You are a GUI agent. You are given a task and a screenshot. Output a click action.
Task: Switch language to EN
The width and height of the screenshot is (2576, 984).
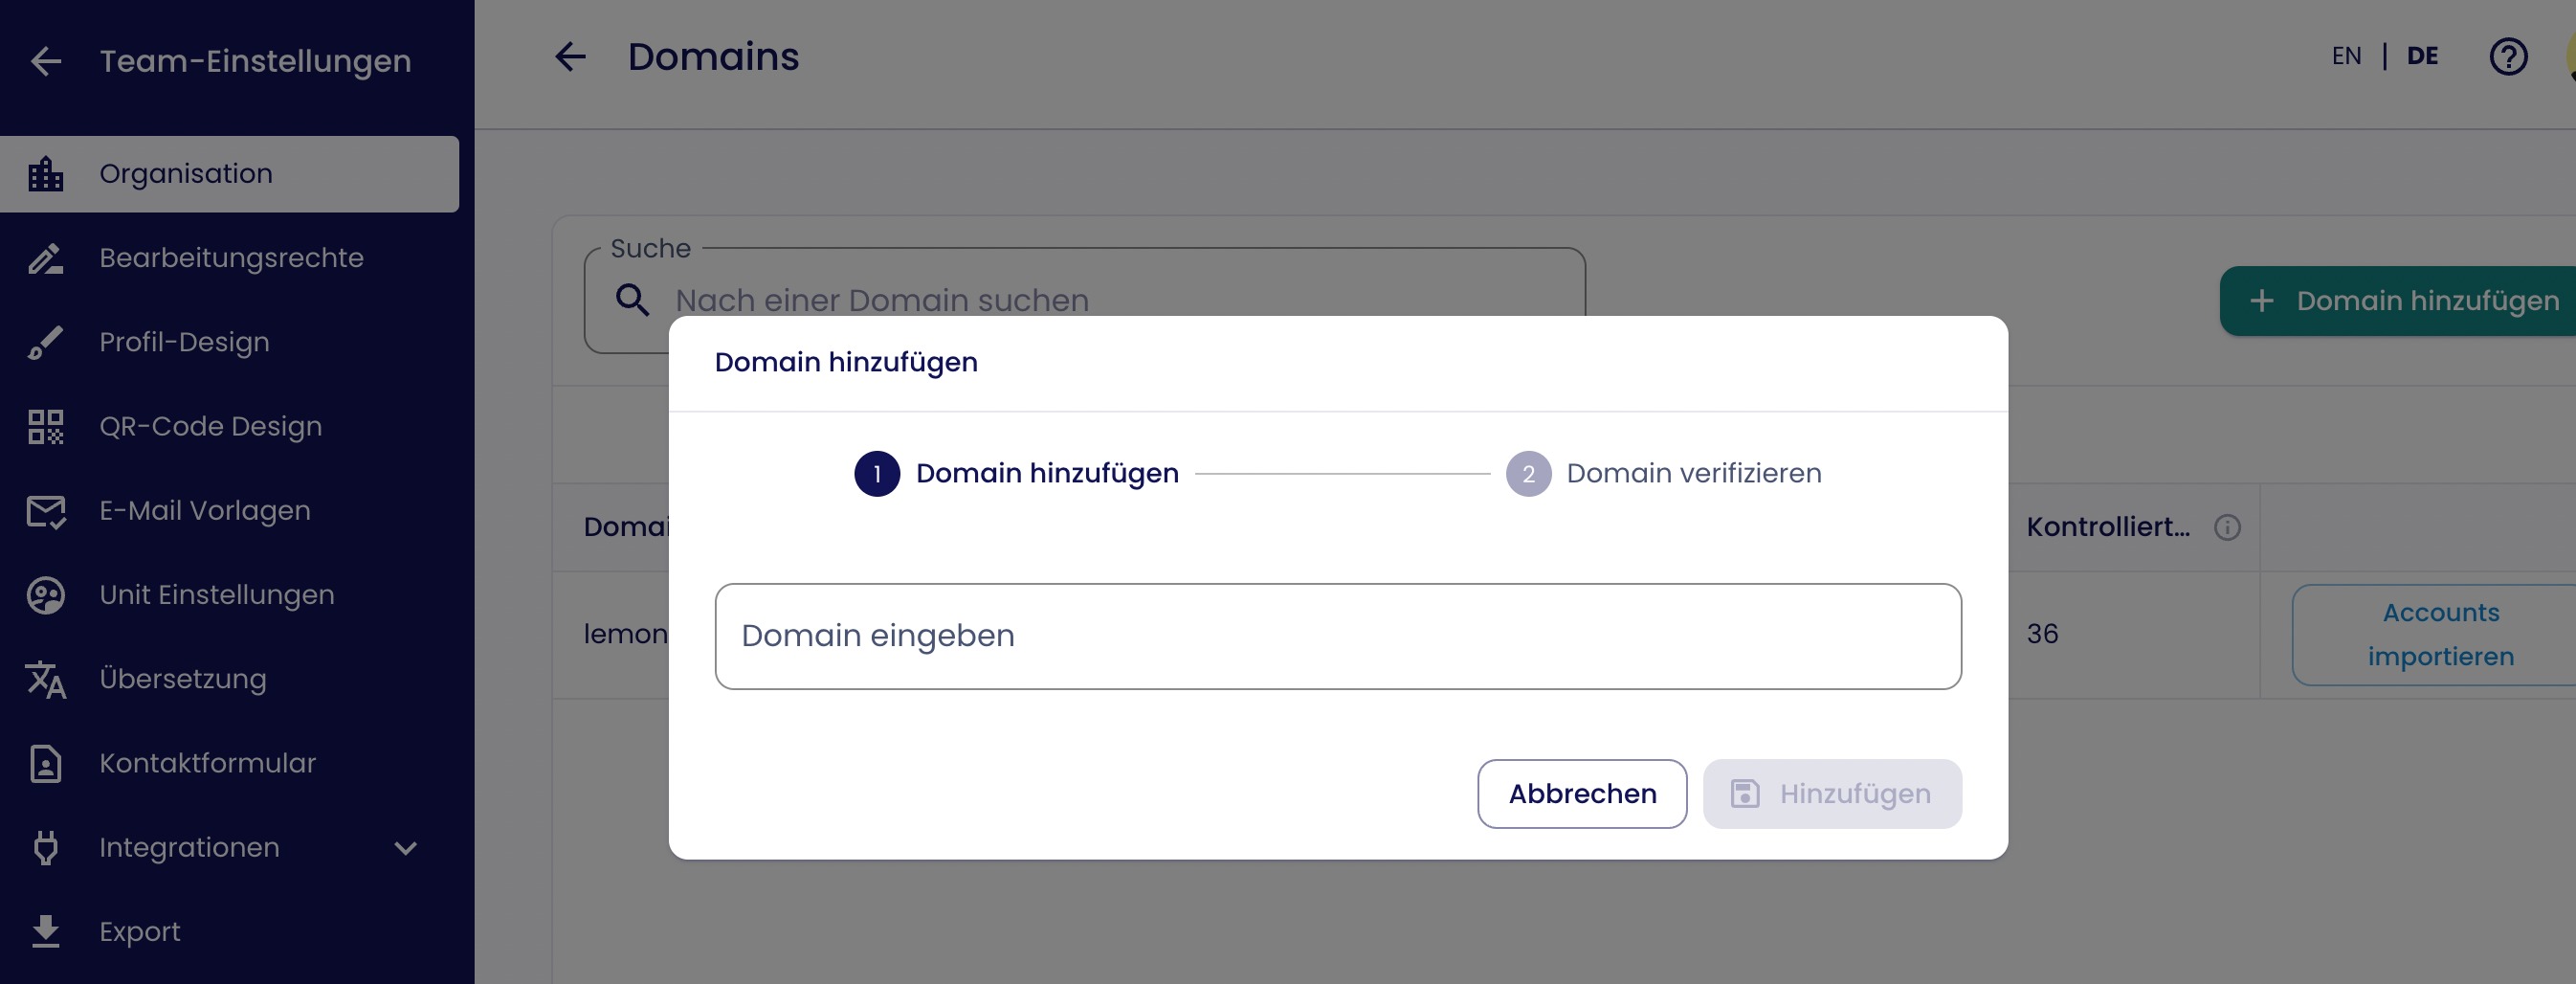tap(2346, 56)
